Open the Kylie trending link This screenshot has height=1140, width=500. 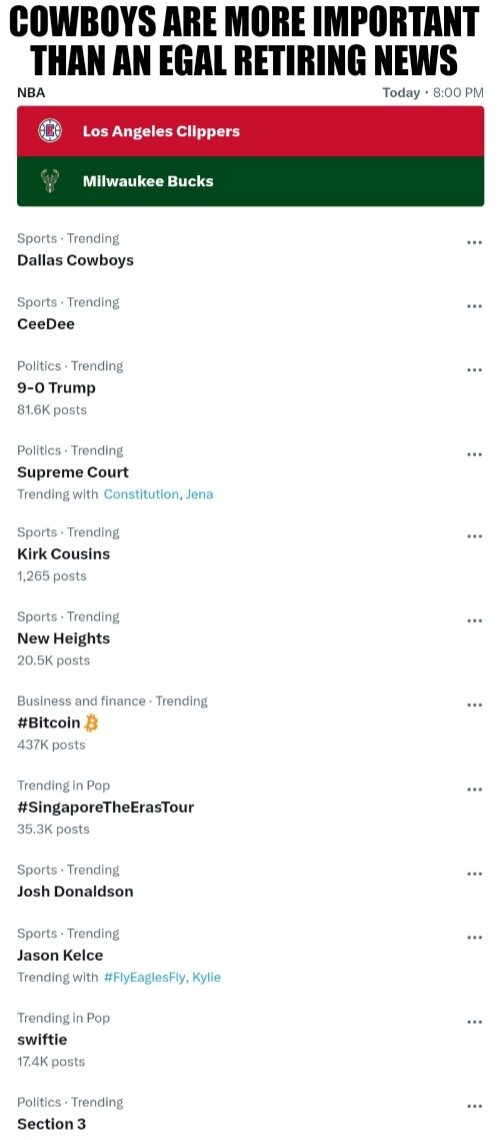point(206,977)
